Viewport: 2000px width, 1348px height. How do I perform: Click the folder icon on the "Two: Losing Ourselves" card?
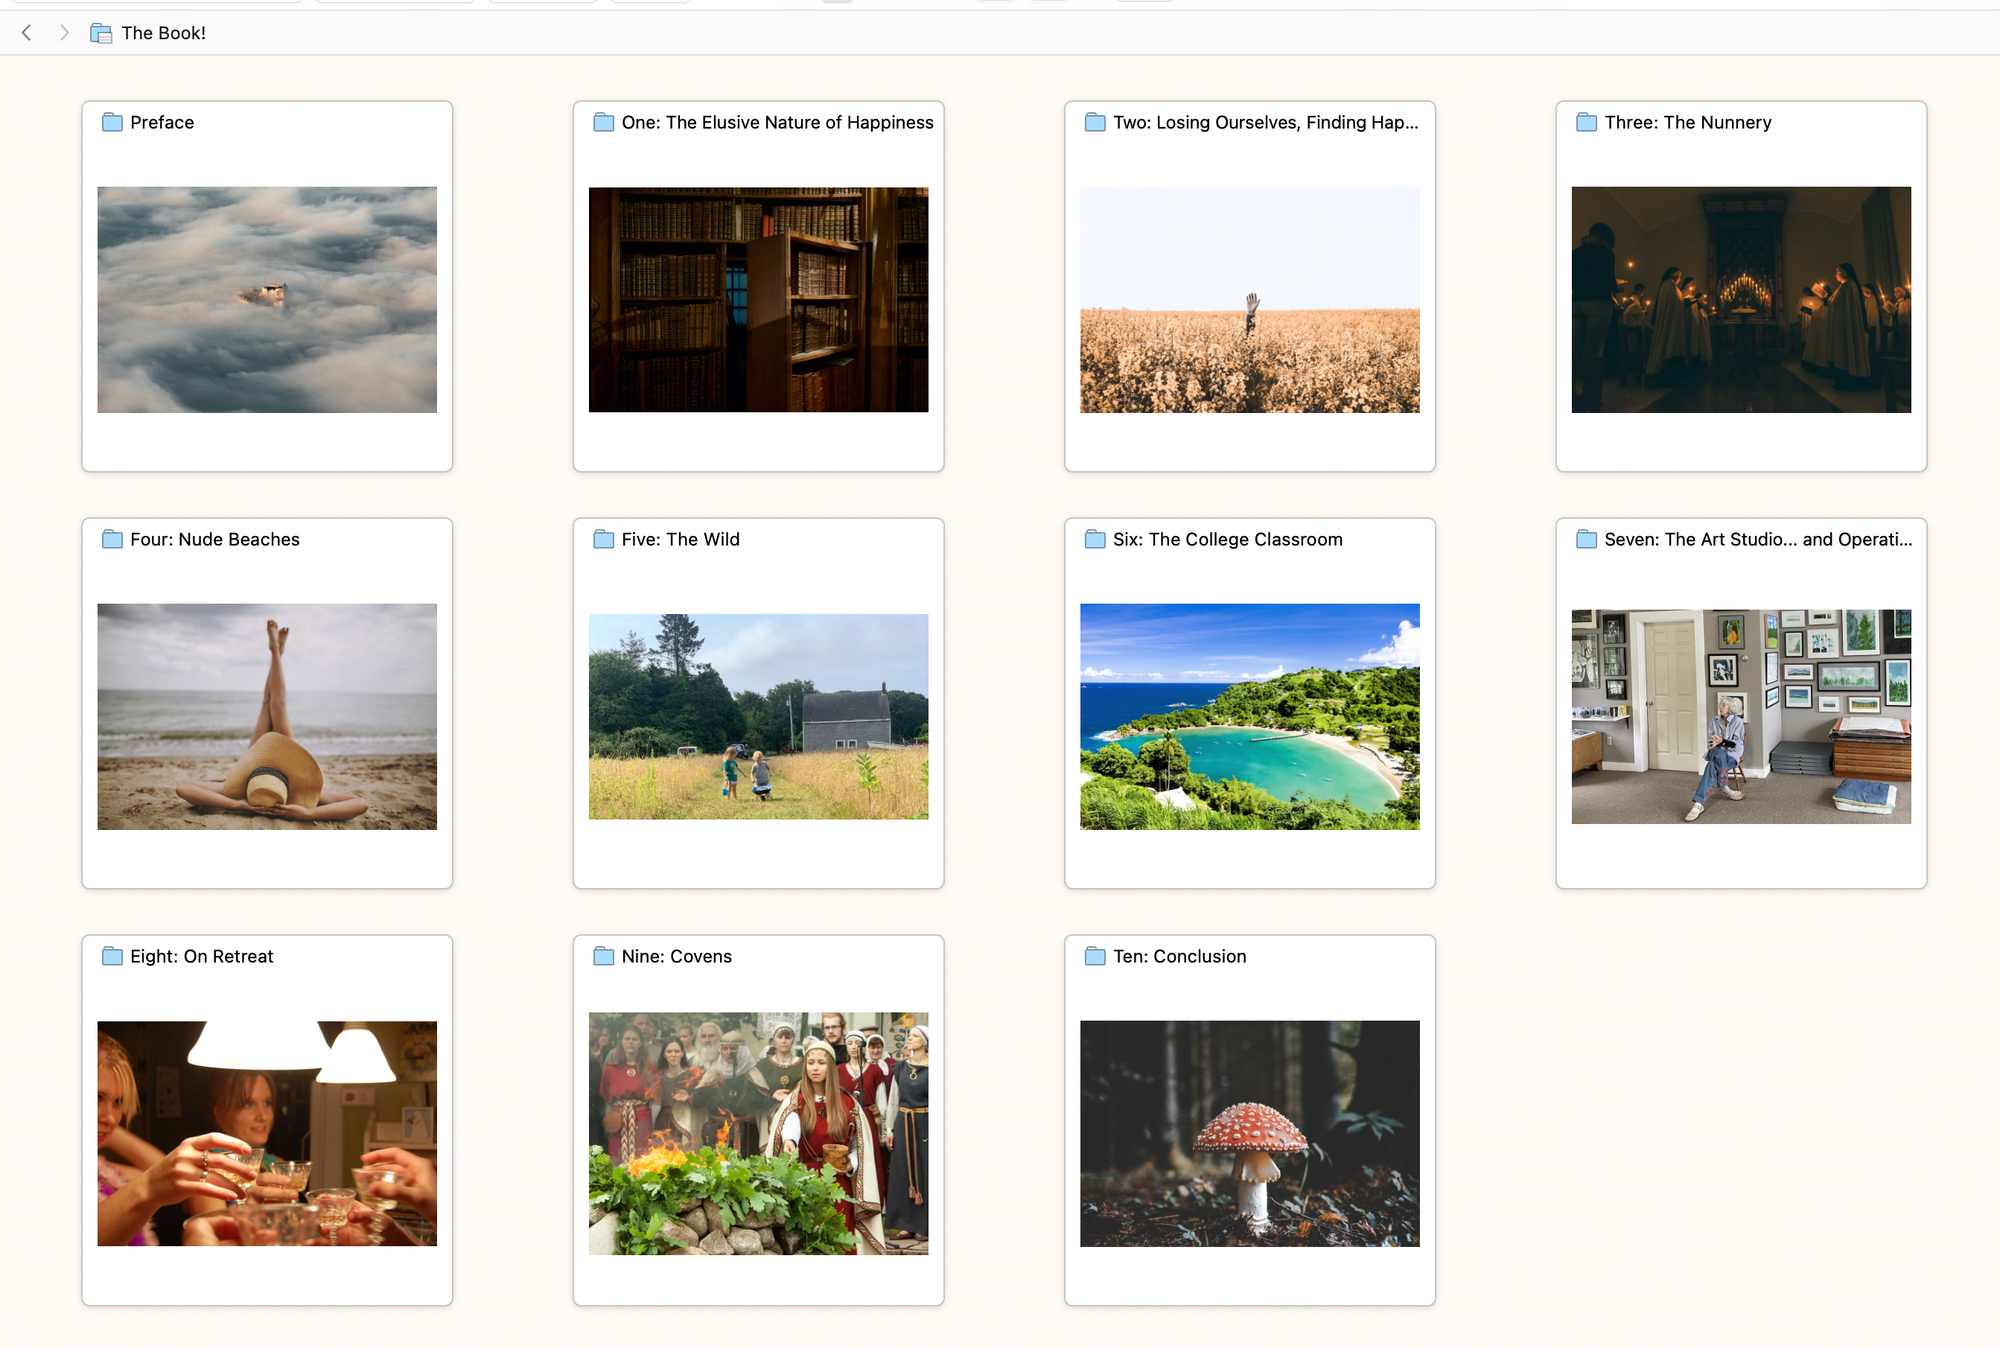click(x=1094, y=122)
